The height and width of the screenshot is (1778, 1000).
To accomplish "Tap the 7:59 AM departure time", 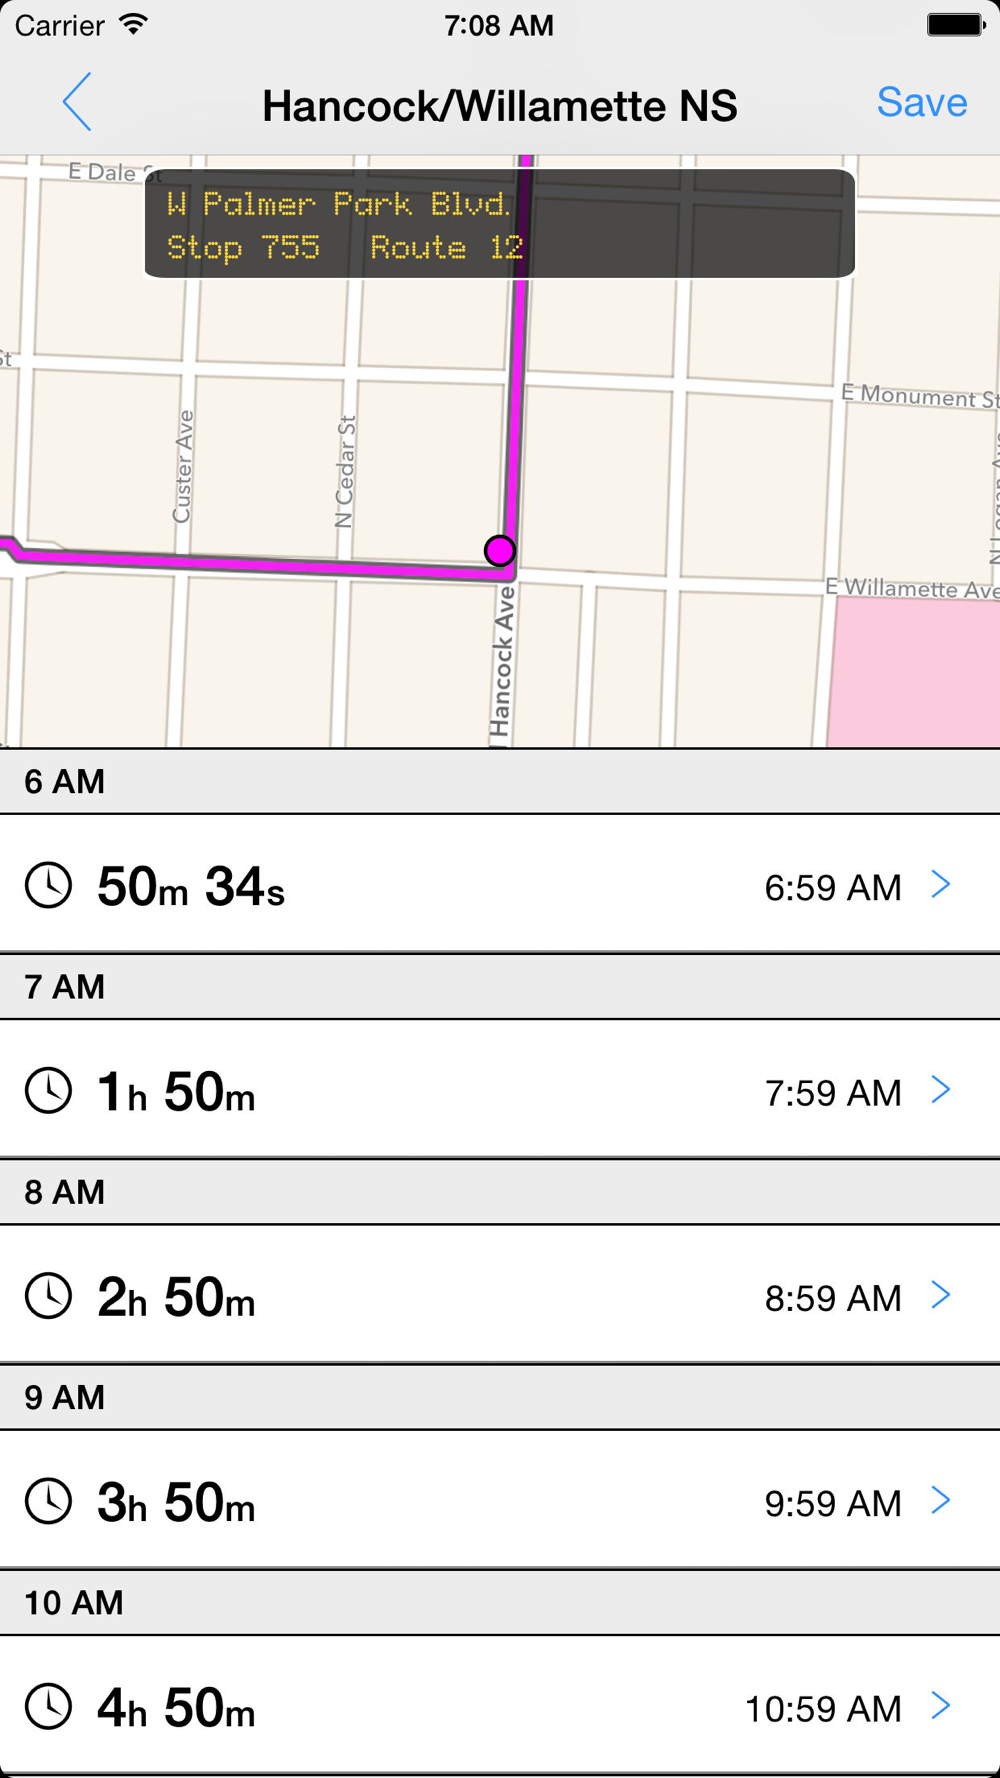I will tap(832, 1093).
